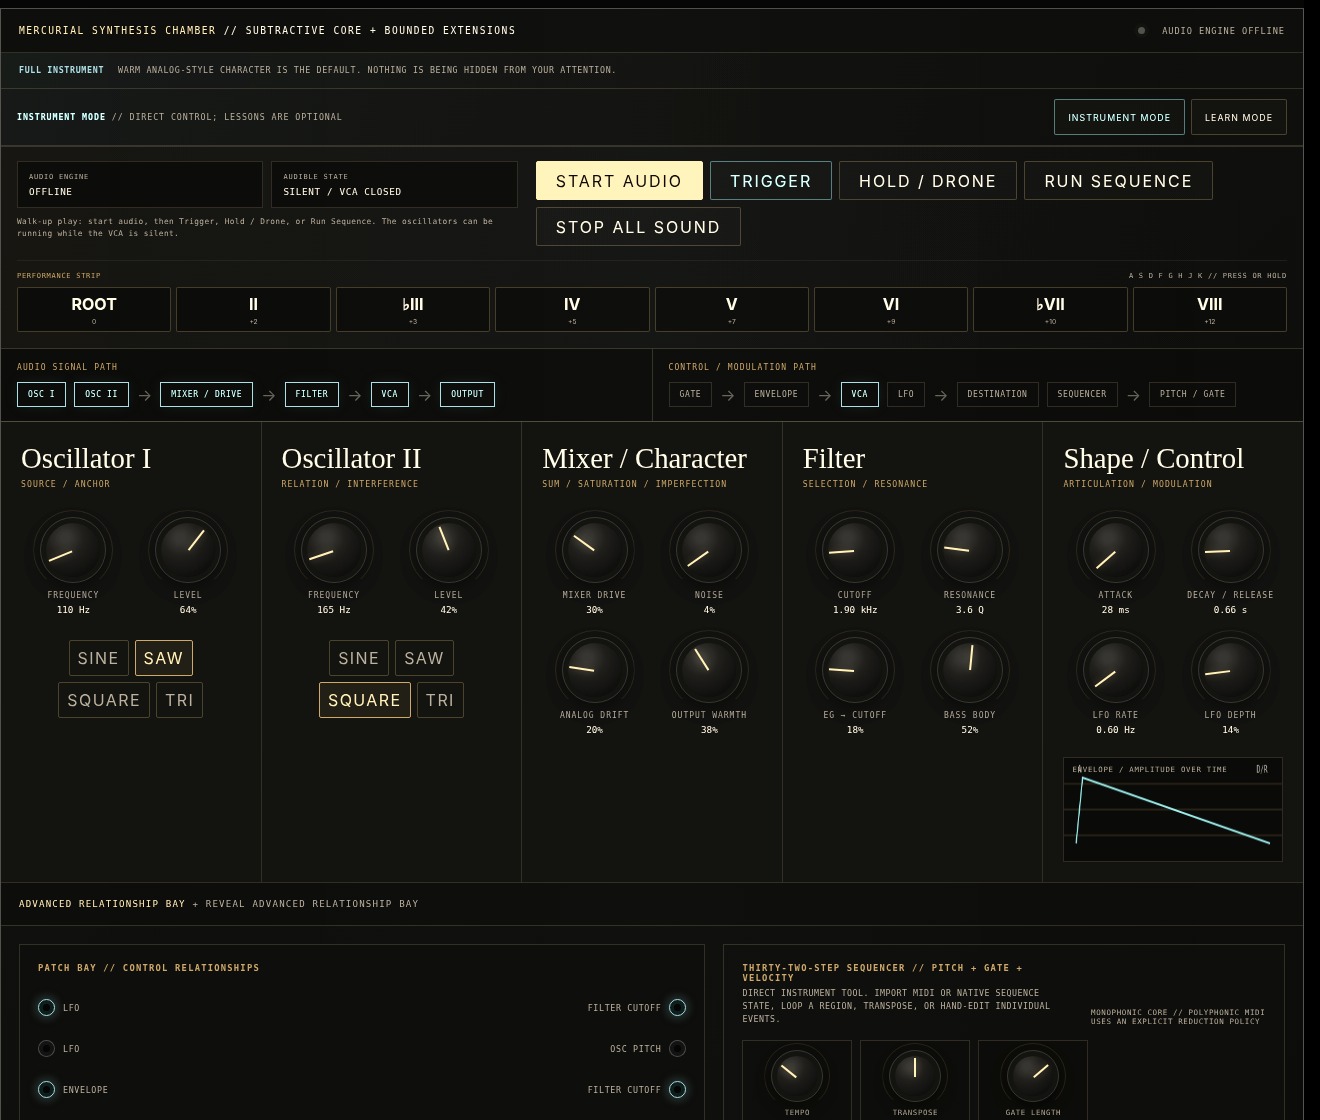Click the Resonance knob
This screenshot has width=1320, height=1120.
tap(970, 550)
